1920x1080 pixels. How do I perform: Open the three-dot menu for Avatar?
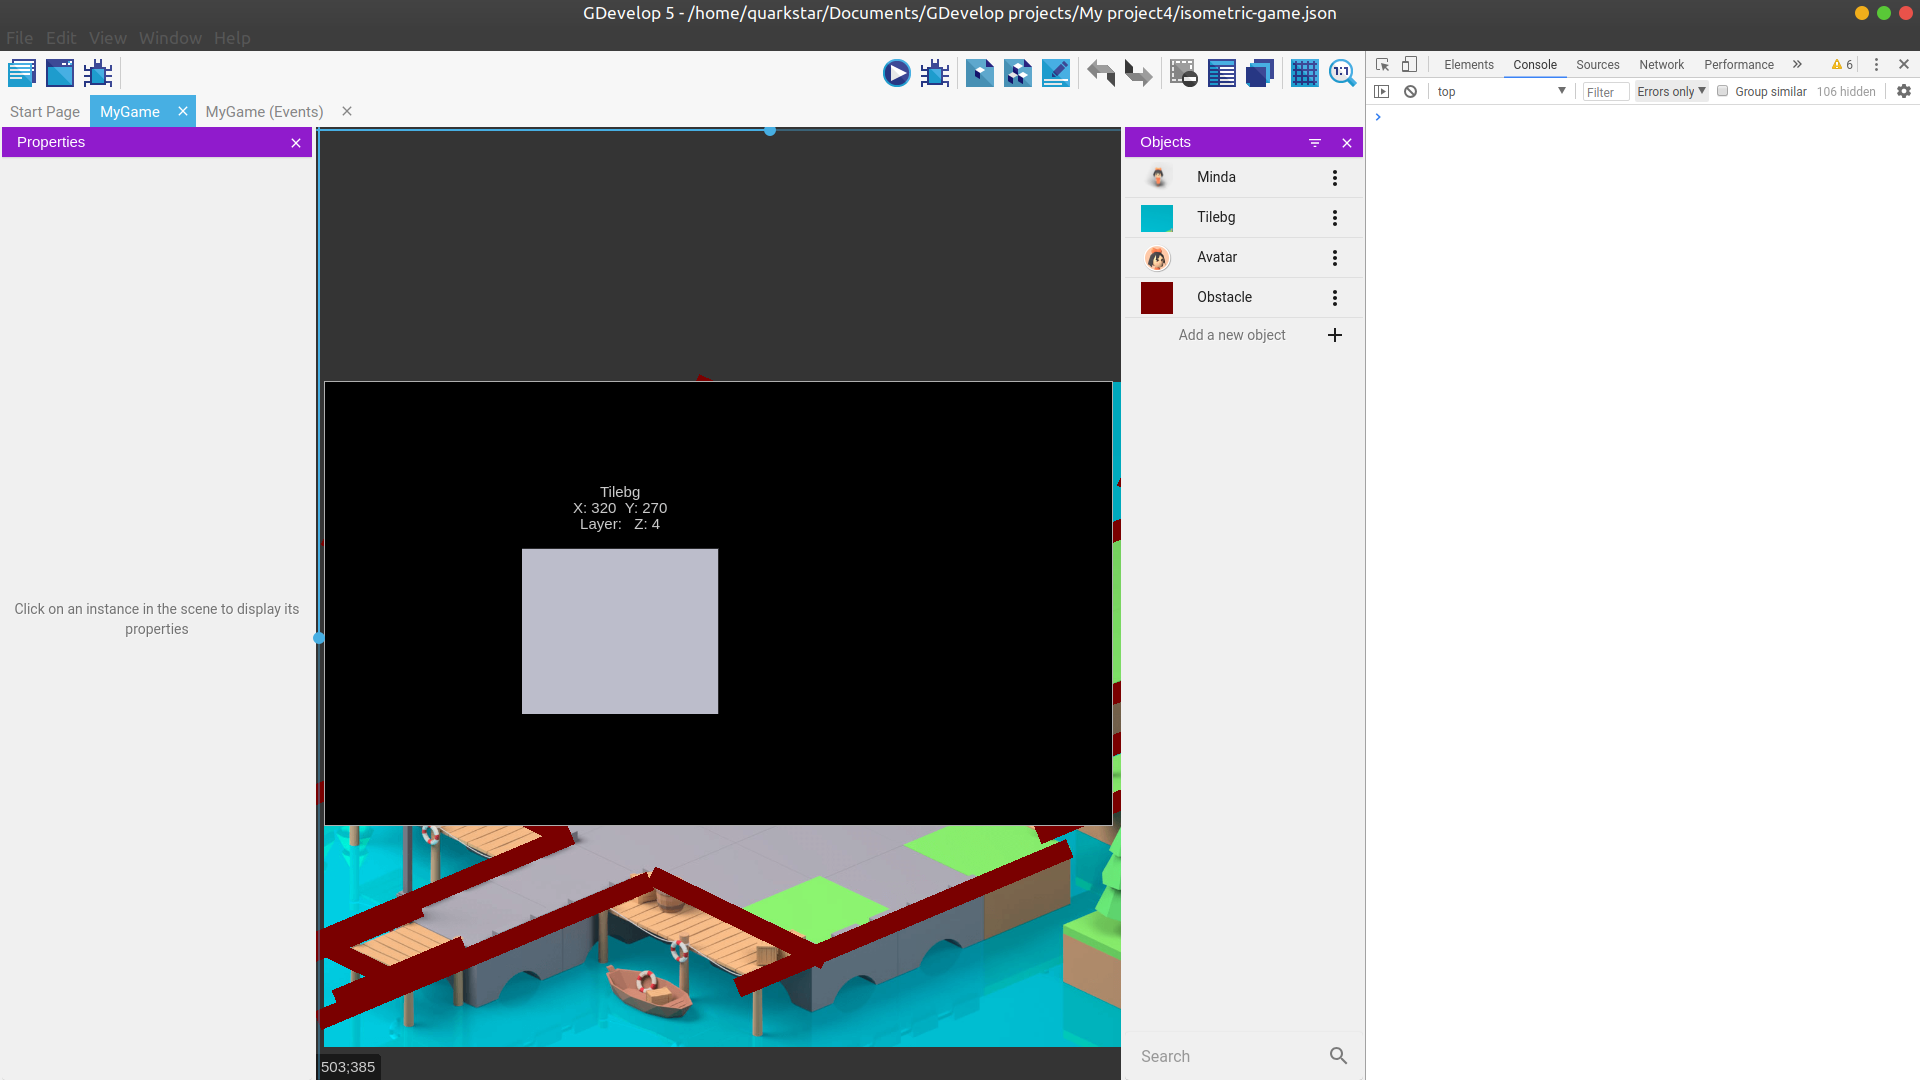click(1335, 258)
